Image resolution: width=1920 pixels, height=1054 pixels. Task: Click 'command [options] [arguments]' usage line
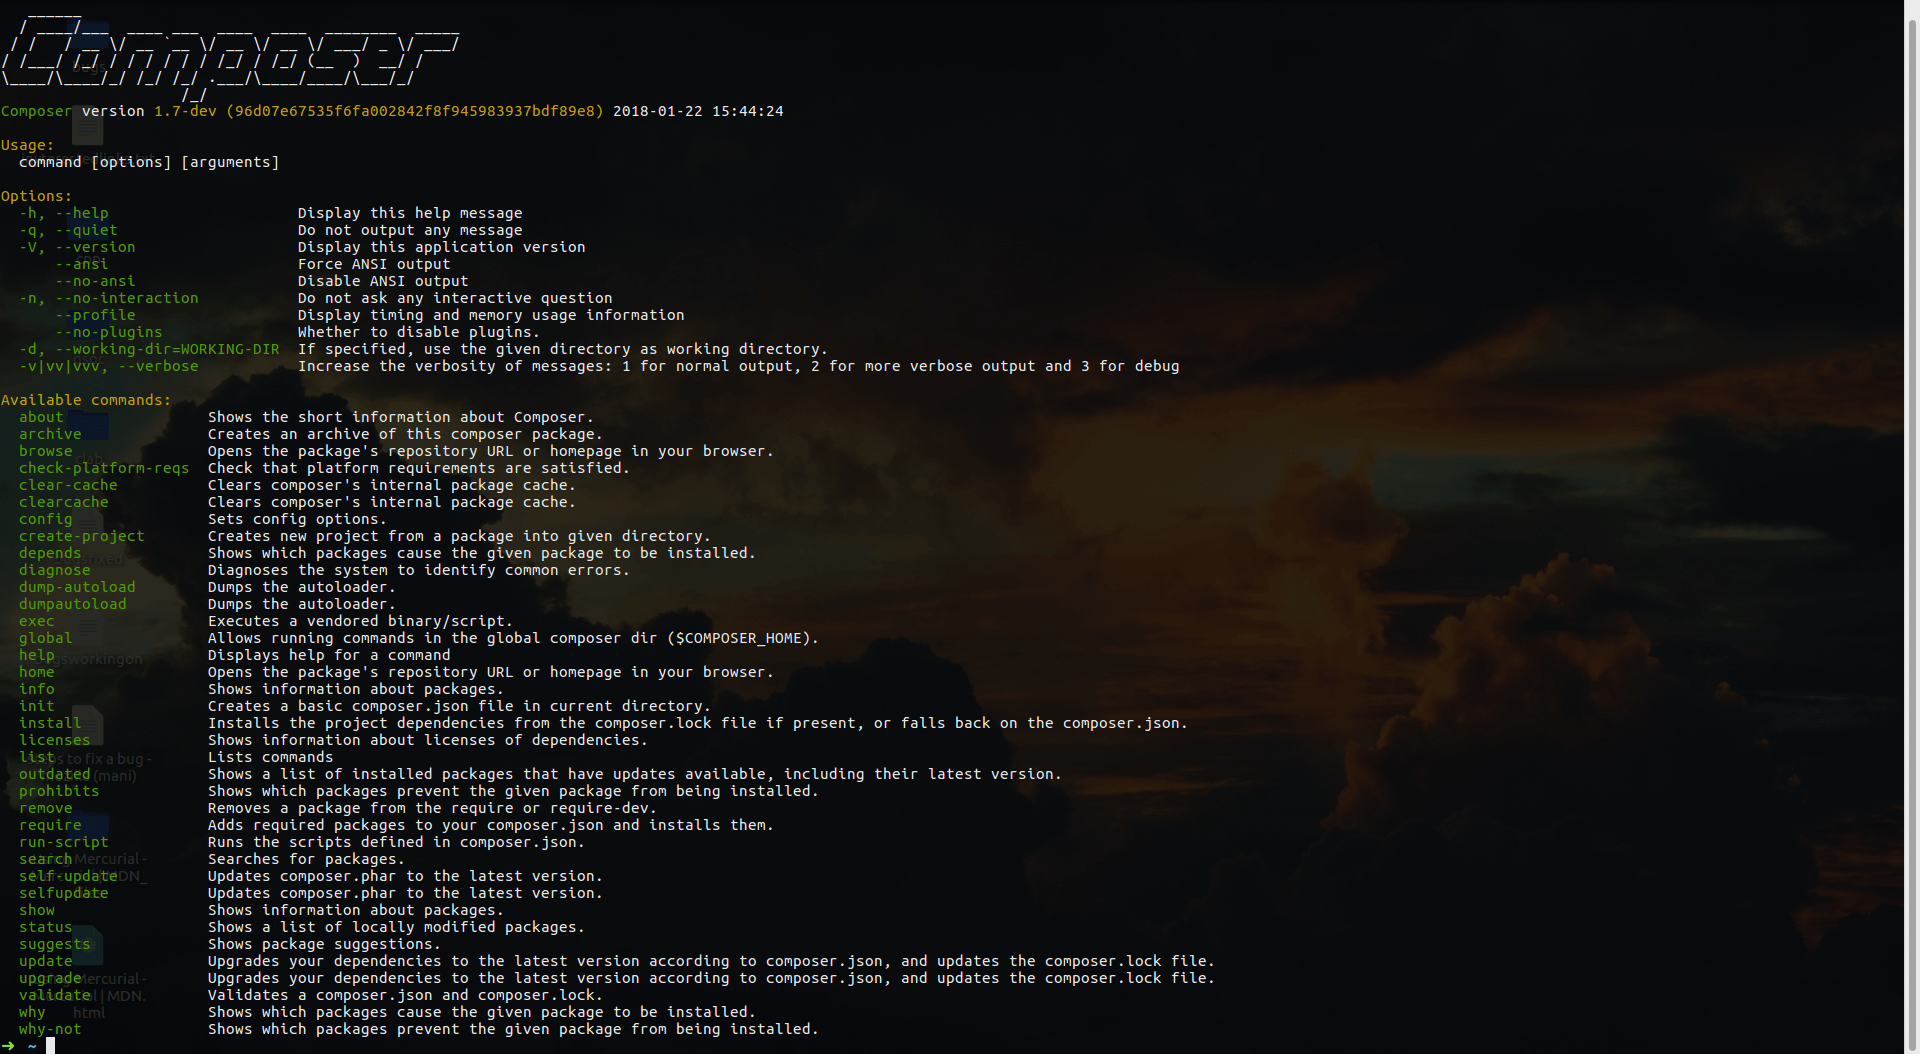(149, 162)
